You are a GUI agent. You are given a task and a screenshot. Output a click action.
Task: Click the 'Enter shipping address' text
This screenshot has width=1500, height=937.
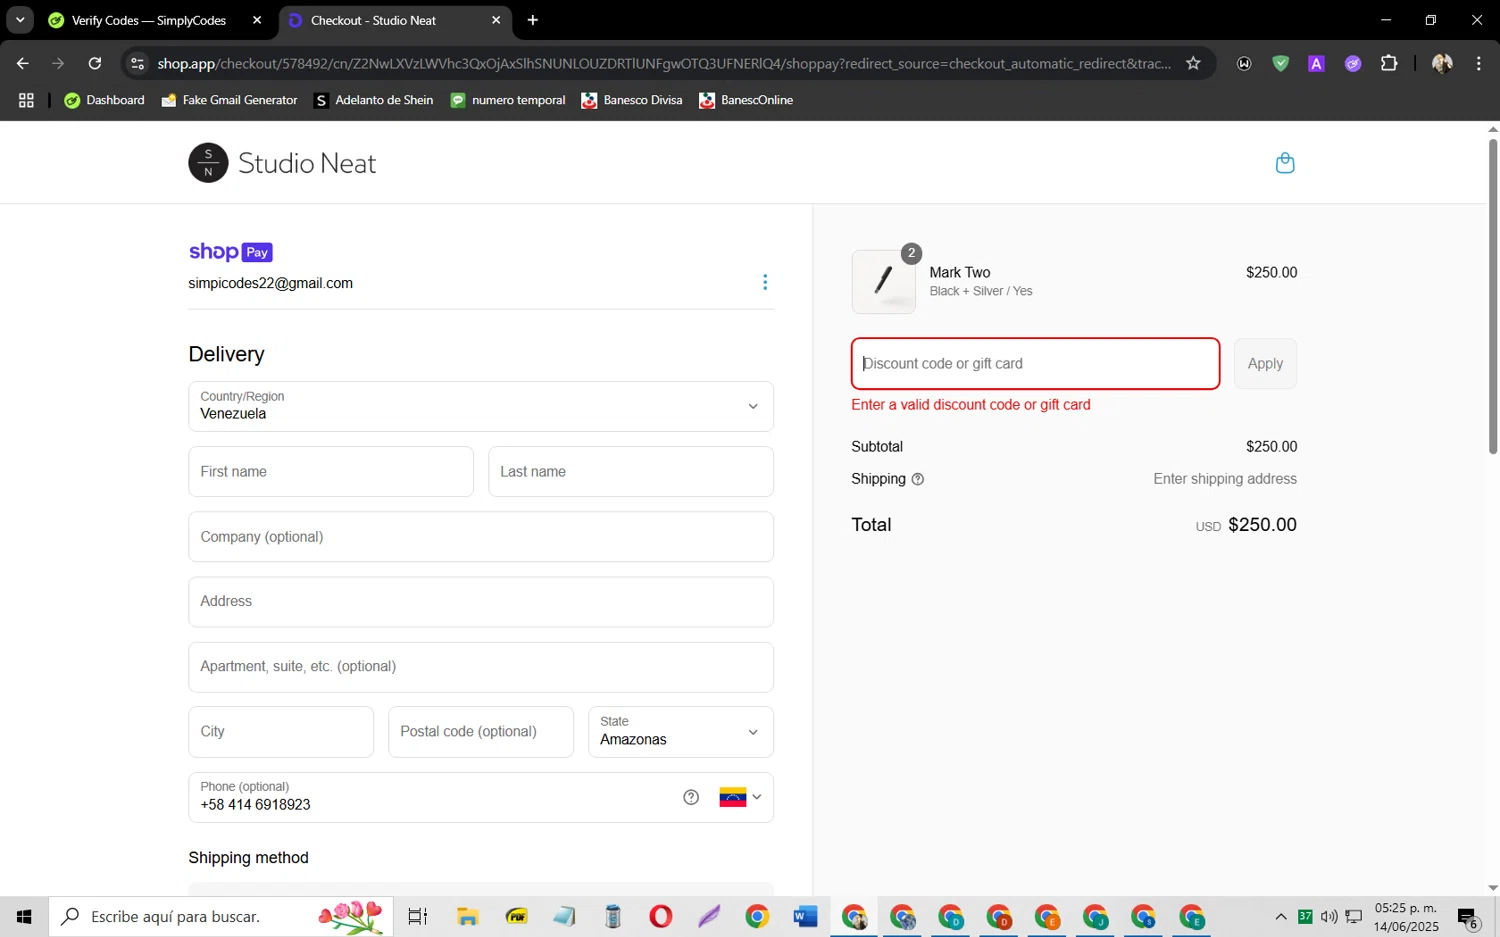[1225, 479]
